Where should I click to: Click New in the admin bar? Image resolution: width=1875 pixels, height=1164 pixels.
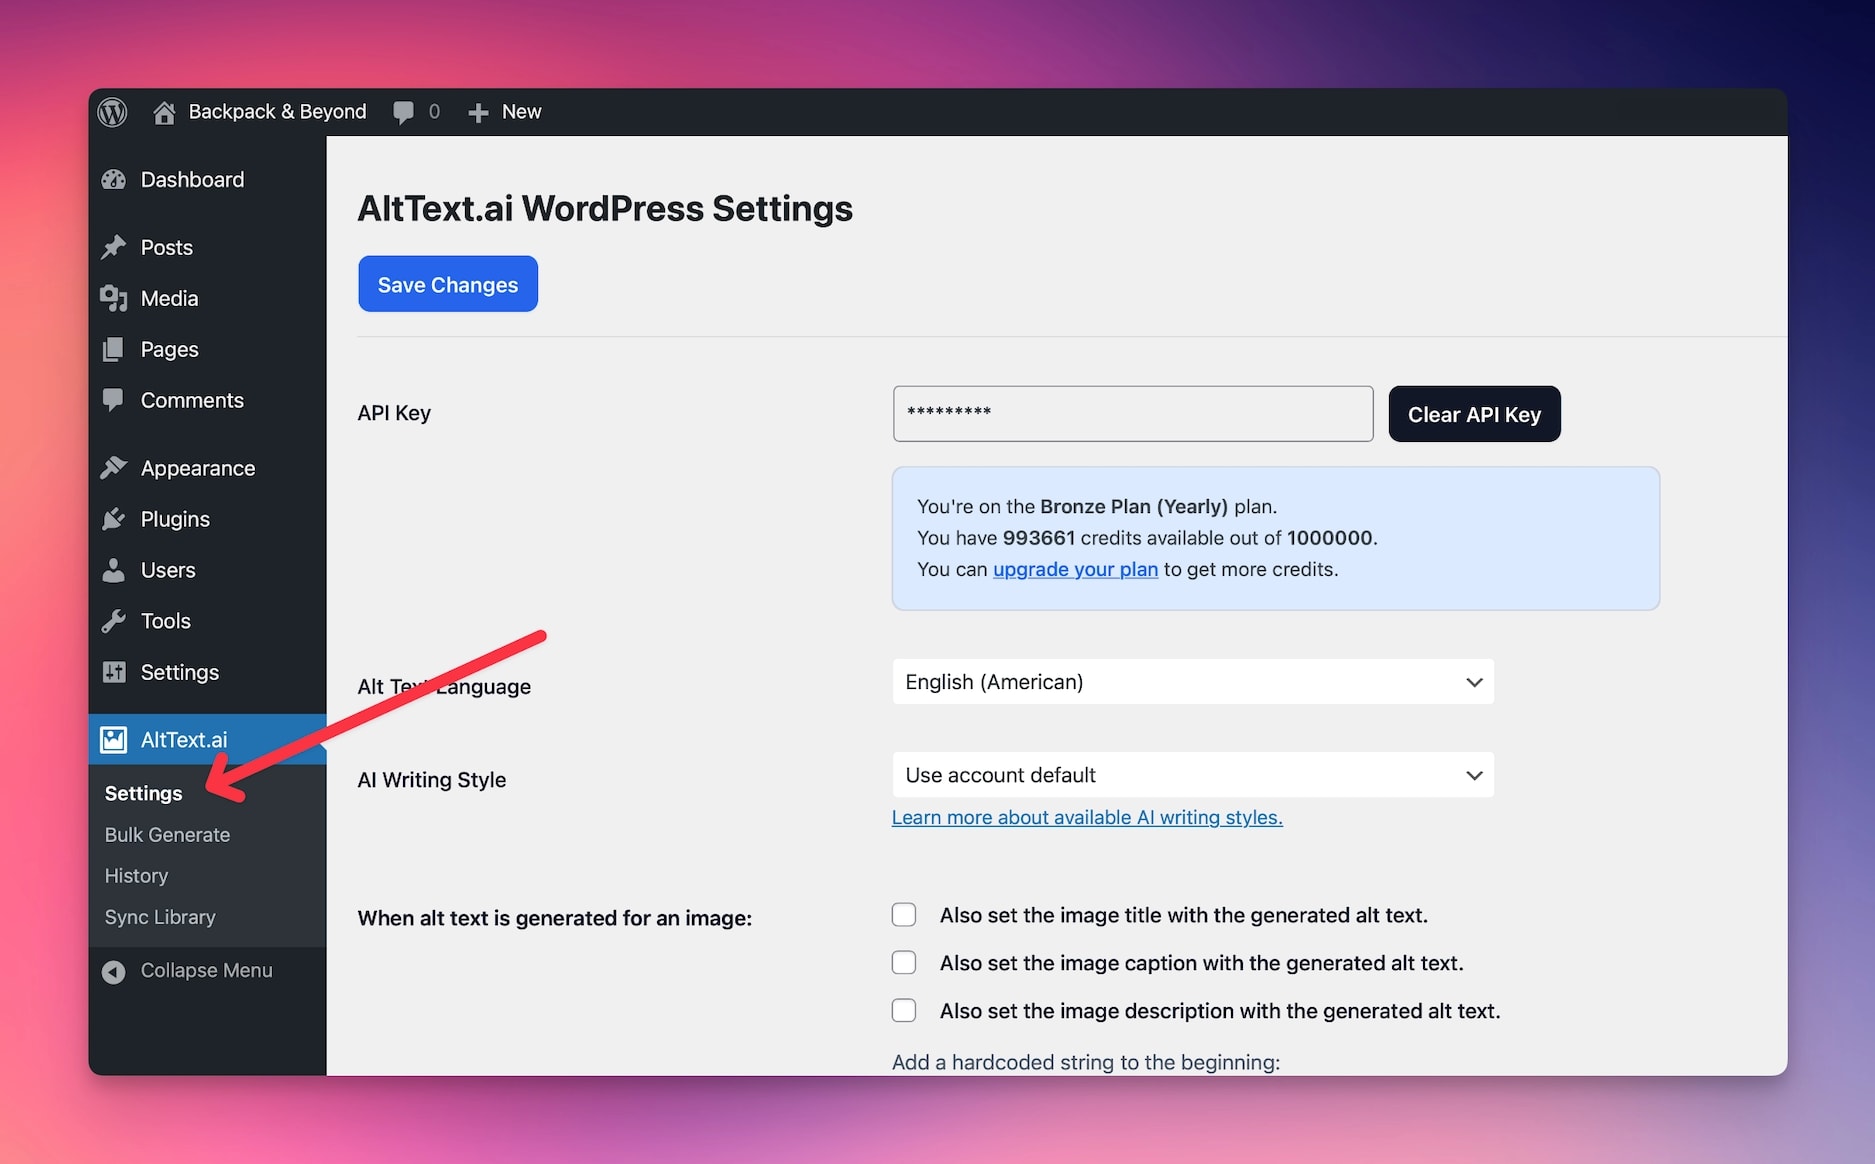point(521,112)
